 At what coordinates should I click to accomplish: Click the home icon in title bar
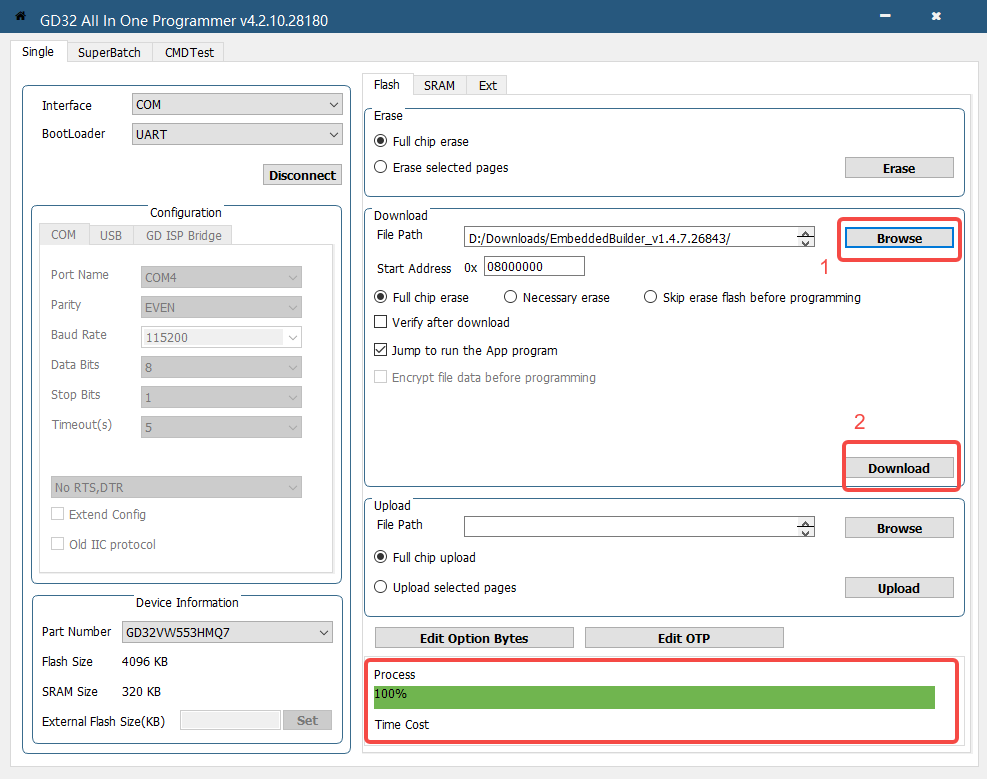(x=20, y=17)
